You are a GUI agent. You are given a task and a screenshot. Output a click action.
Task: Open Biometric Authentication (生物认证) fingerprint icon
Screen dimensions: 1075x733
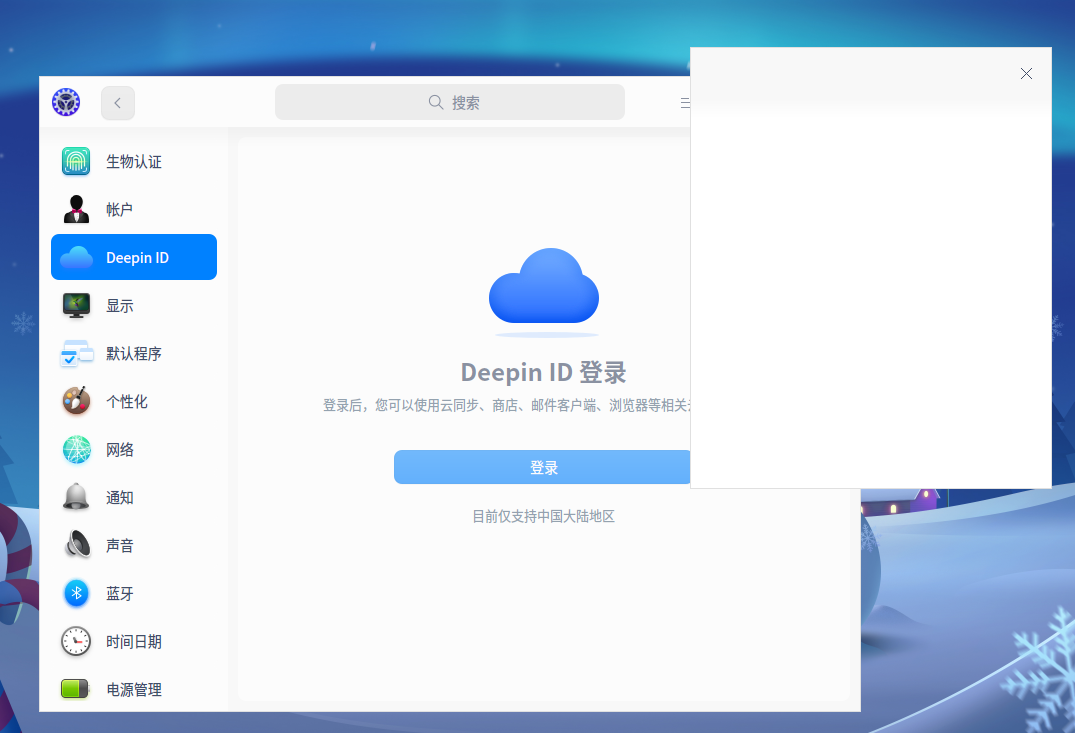(75, 161)
